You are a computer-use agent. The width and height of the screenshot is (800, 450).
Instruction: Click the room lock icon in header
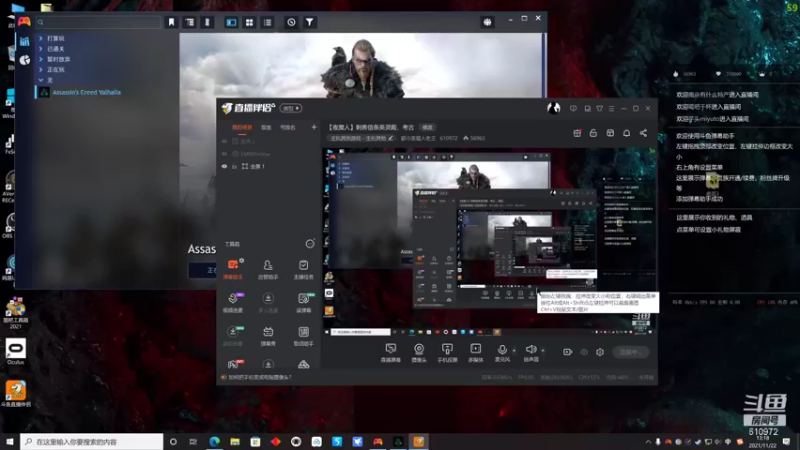[593, 133]
